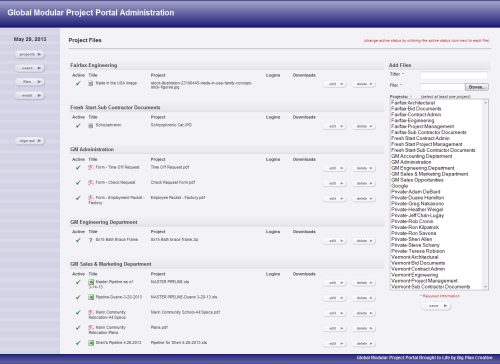Screen dimensions: 500x364
Task: Edit the Master Pipeline file entry
Action: [335, 283]
